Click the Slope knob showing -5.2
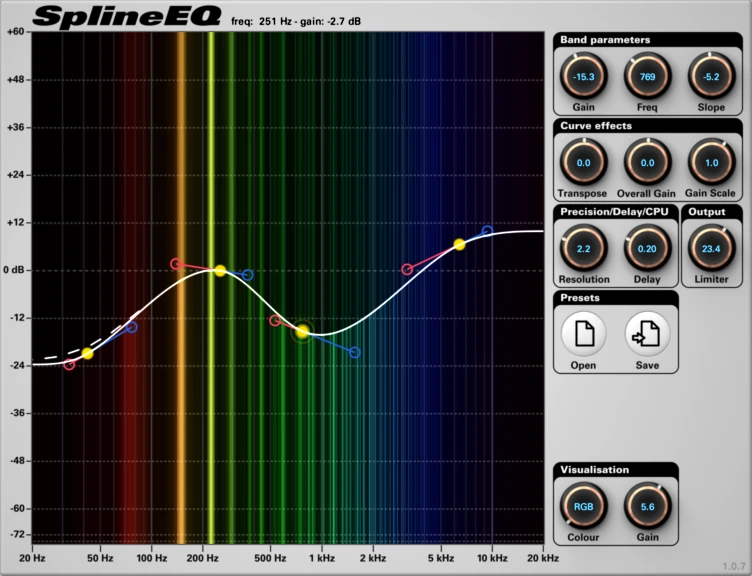 711,77
